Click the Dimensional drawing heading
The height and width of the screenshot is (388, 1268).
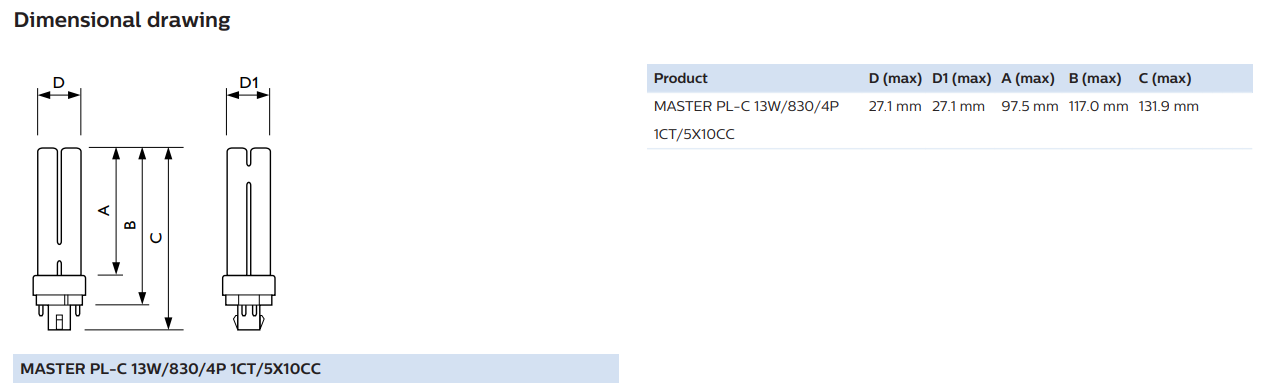click(x=122, y=19)
